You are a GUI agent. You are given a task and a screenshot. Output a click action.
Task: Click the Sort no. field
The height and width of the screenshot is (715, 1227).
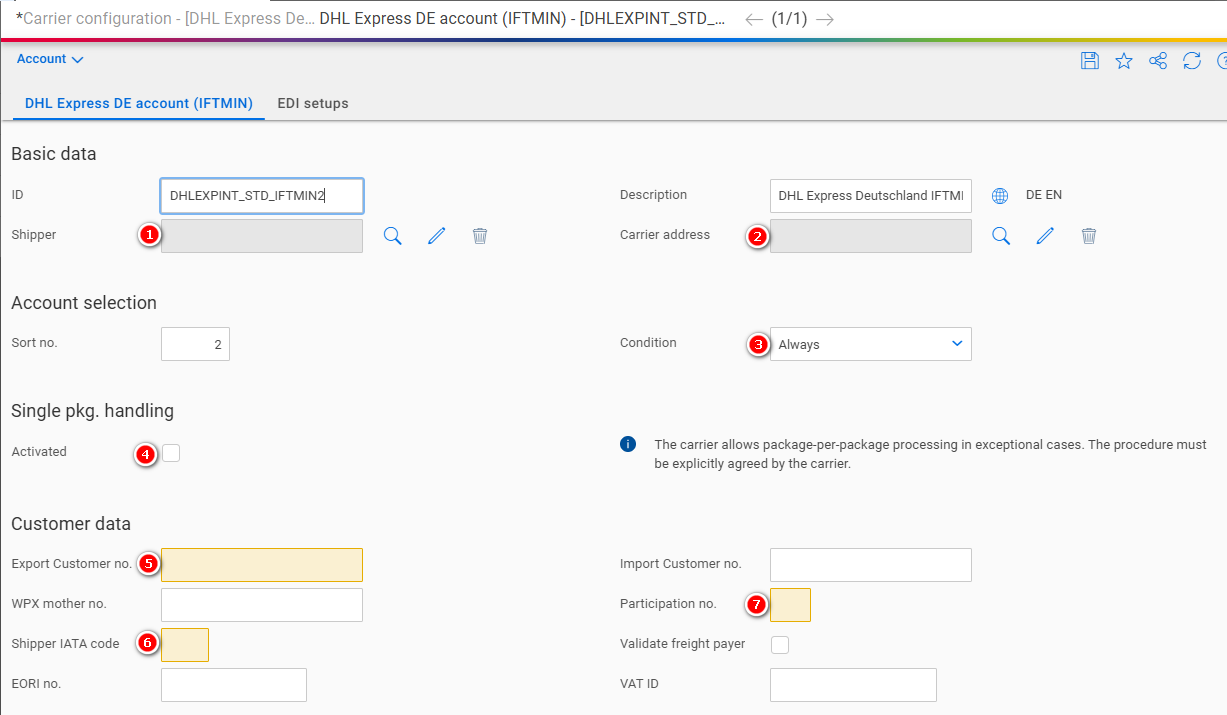(x=195, y=344)
